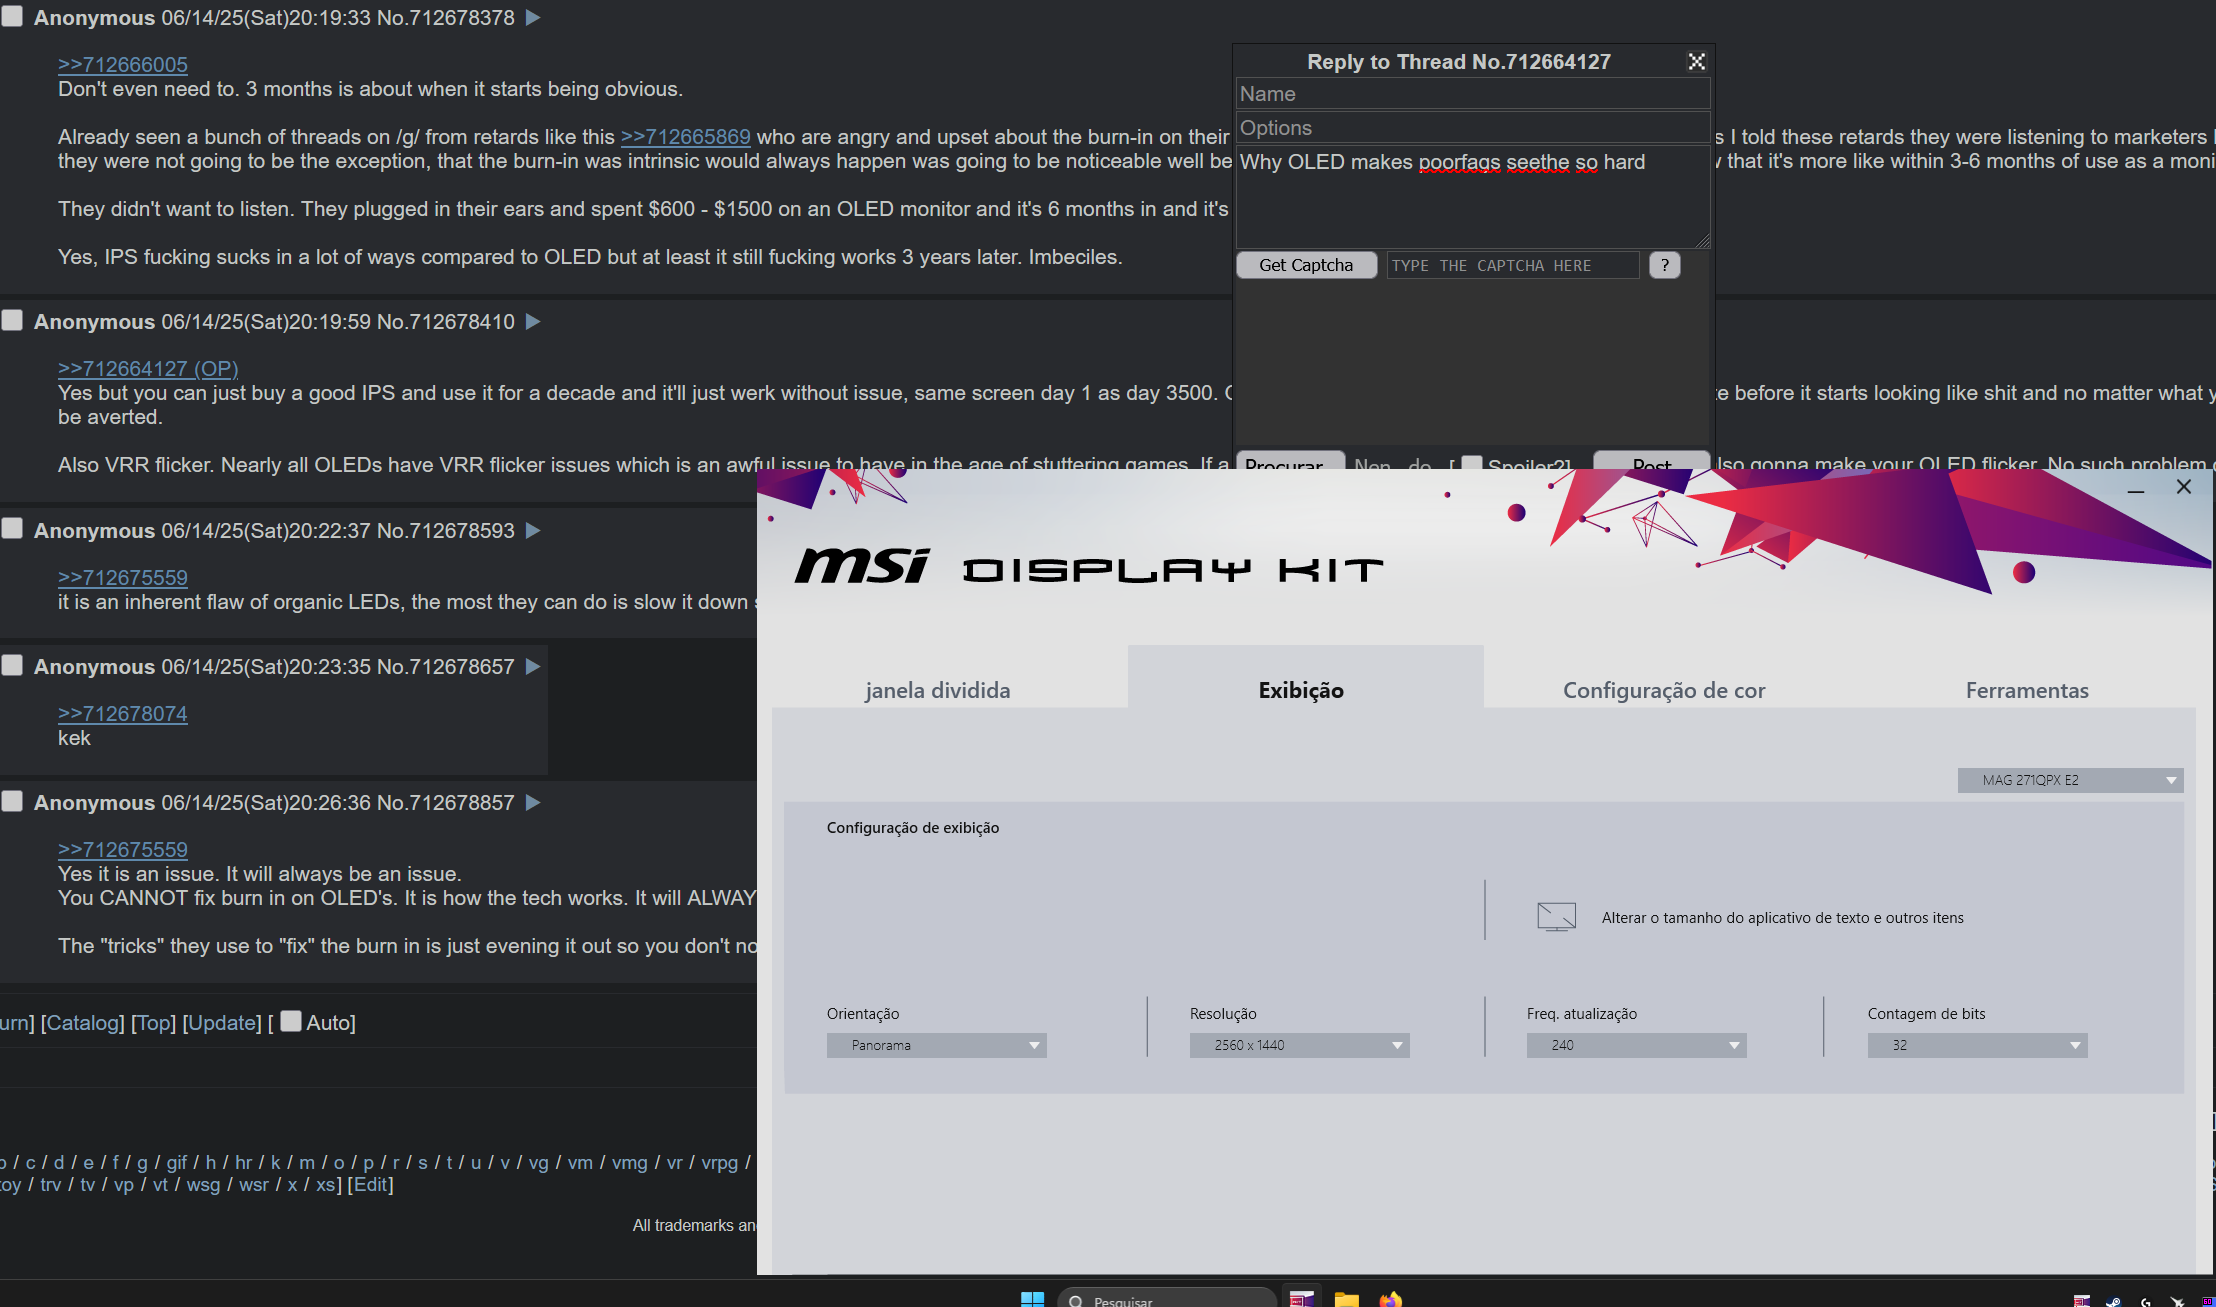Open File Explorer from the taskbar
This screenshot has height=1307, width=2216.
click(1346, 1298)
